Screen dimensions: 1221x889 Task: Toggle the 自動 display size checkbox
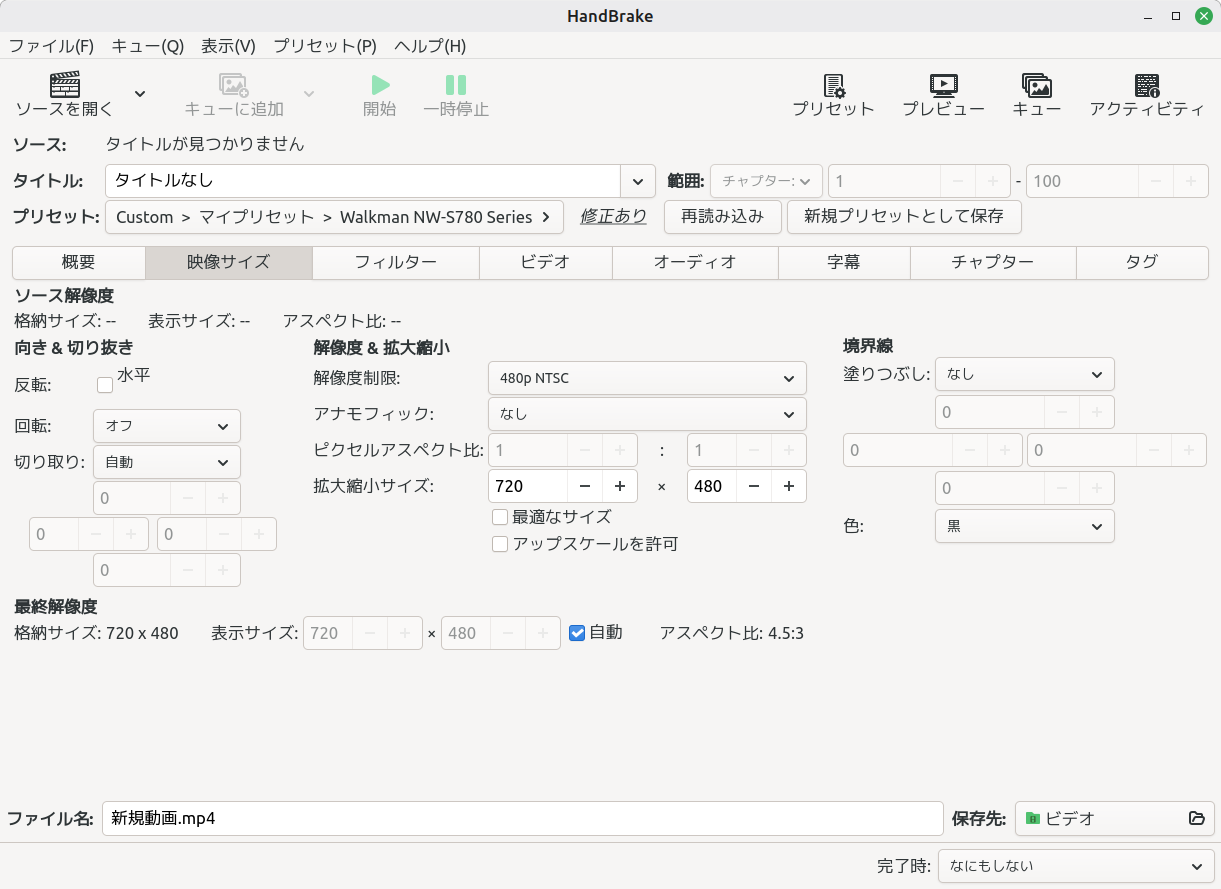pos(577,633)
